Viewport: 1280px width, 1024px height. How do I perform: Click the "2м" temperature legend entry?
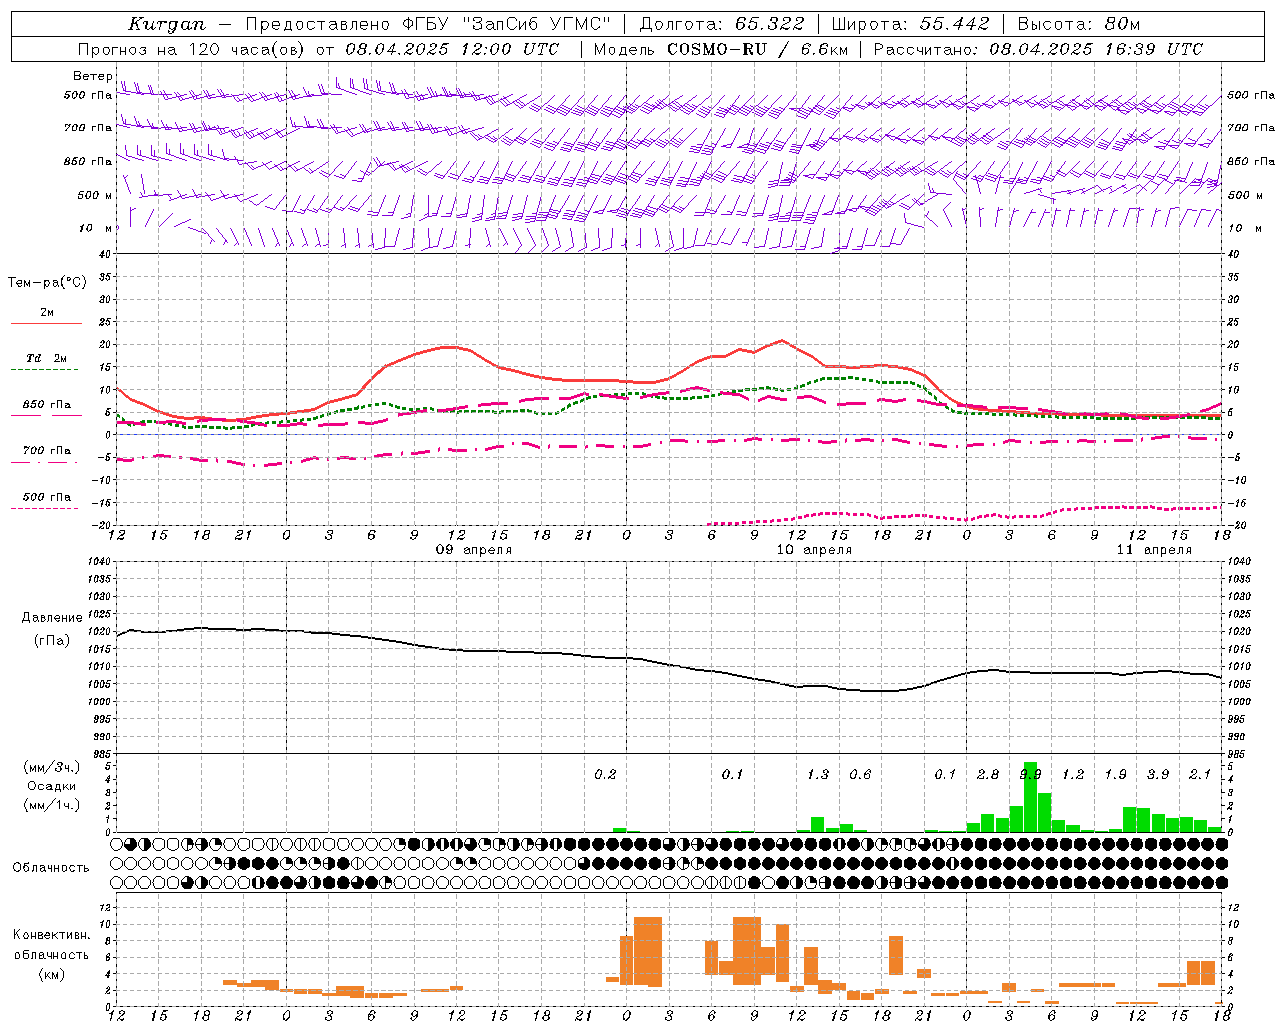47,313
